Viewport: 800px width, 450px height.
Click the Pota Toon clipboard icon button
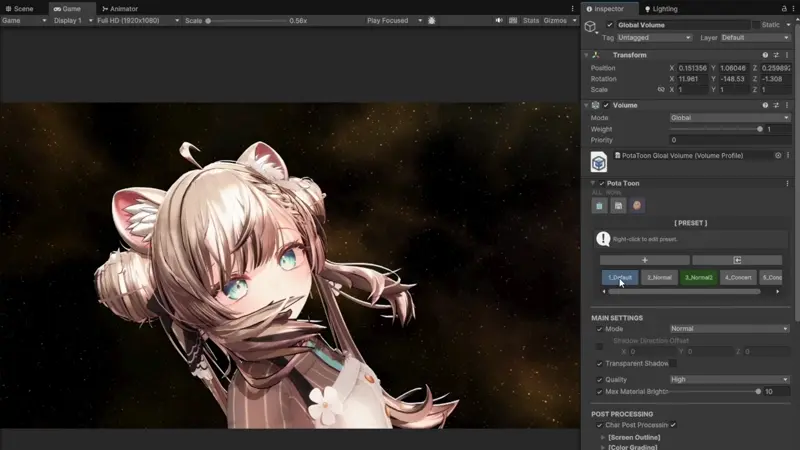599,206
